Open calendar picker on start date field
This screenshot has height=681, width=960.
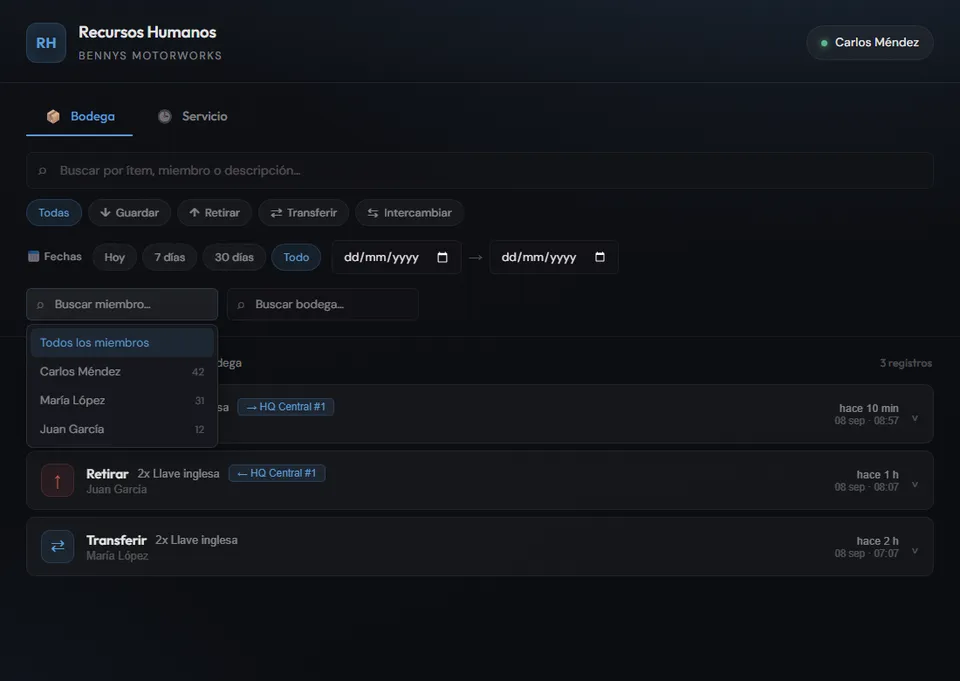point(442,257)
